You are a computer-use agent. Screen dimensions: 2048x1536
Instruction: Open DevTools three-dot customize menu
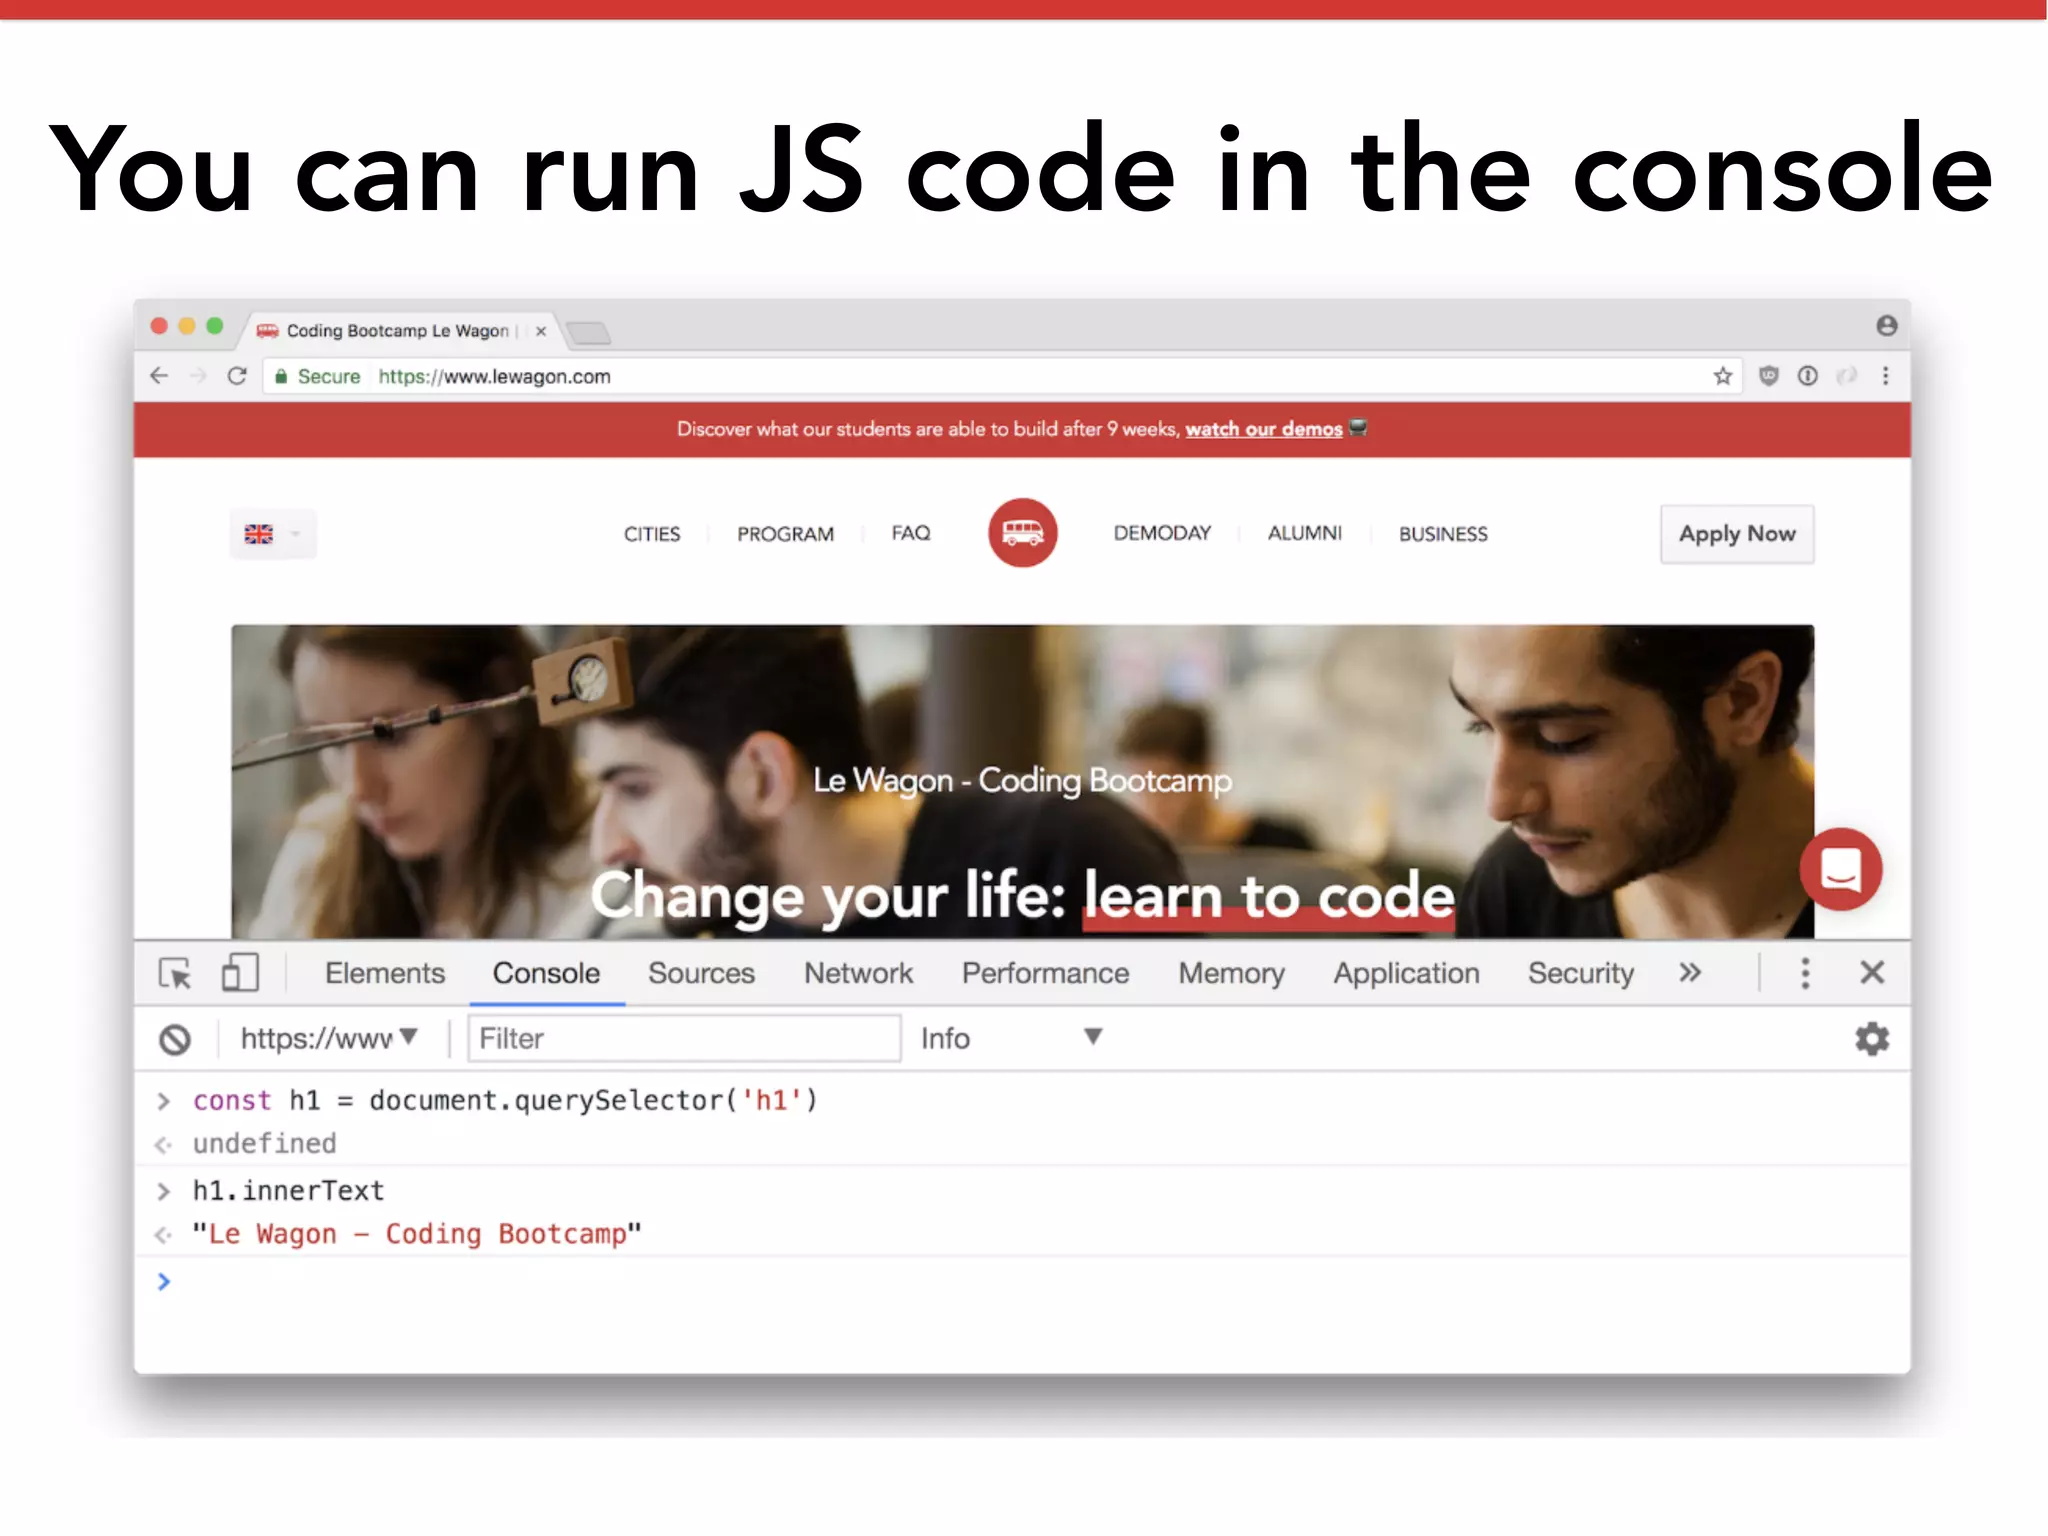1805,973
